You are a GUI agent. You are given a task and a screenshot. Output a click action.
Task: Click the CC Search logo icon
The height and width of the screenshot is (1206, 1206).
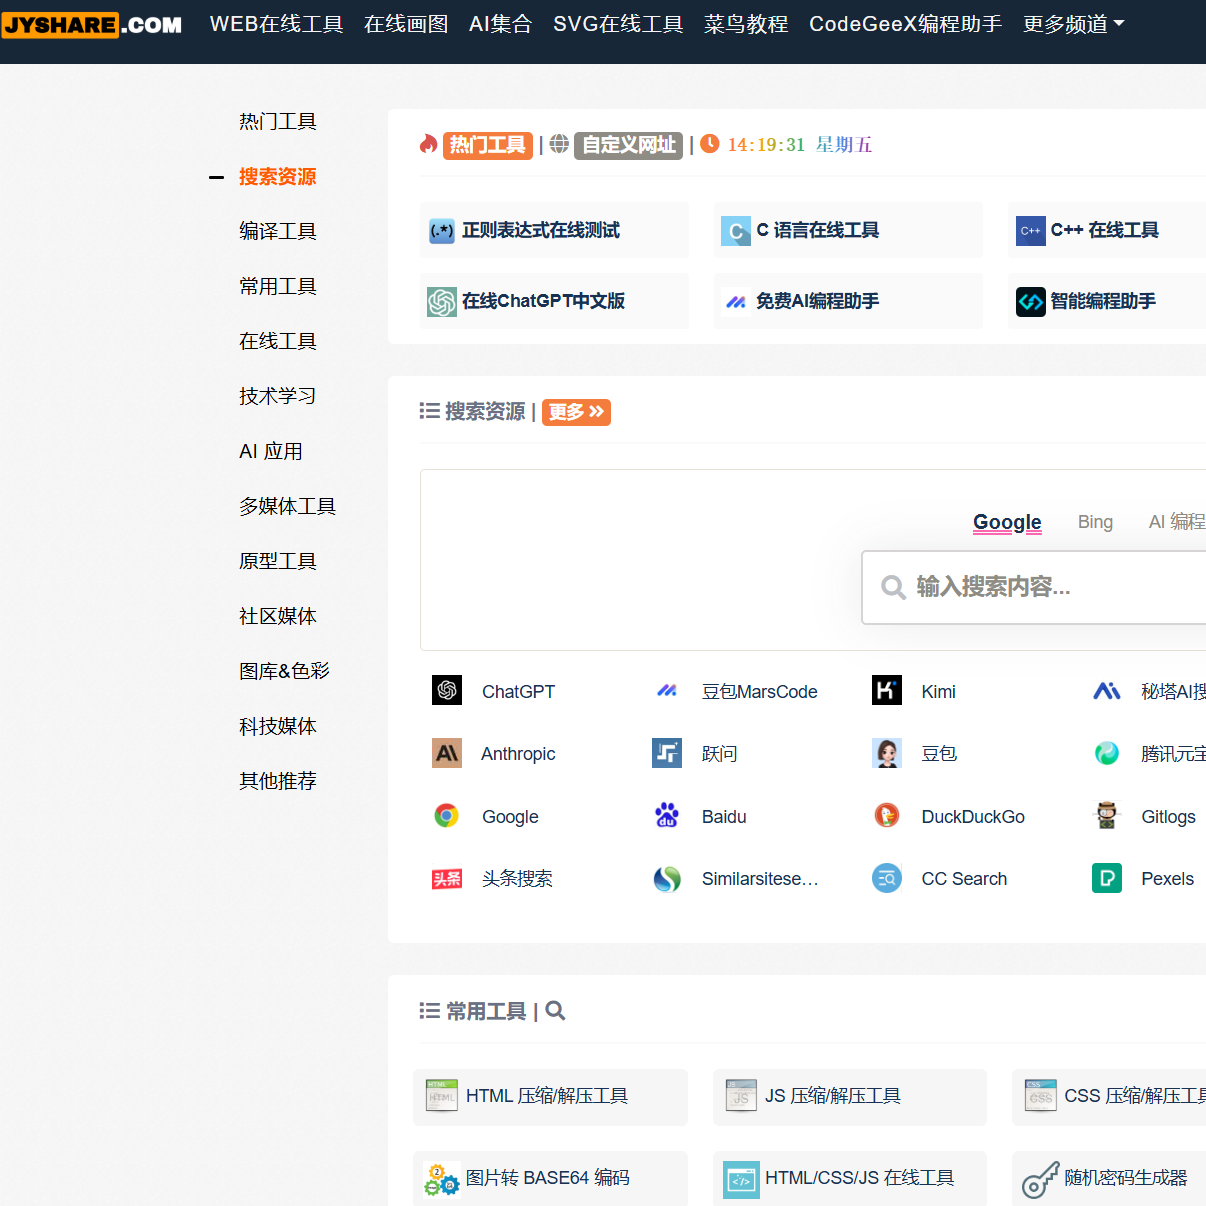tap(887, 878)
